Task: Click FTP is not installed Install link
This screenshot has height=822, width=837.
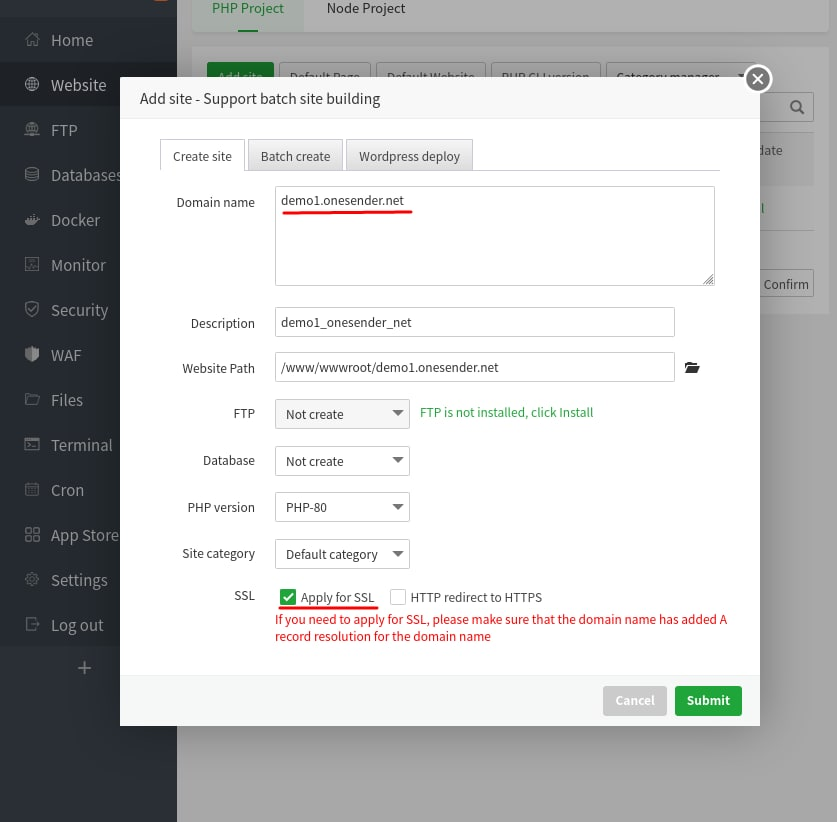Action: point(577,413)
